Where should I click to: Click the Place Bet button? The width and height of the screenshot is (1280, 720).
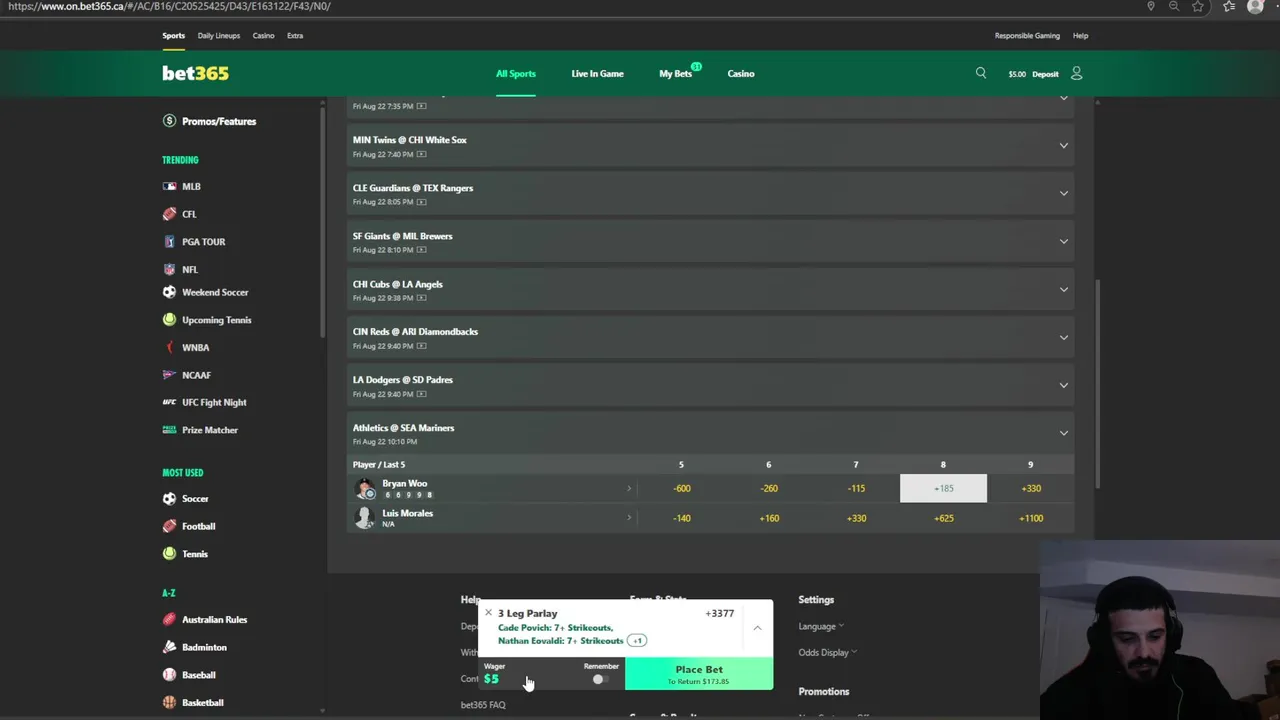[699, 674]
